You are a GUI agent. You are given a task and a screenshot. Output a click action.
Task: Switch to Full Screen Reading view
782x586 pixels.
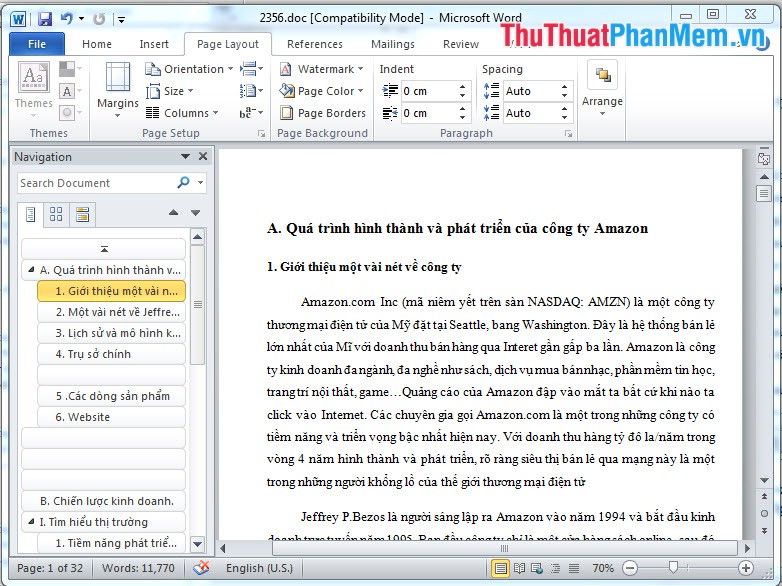[x=519, y=568]
